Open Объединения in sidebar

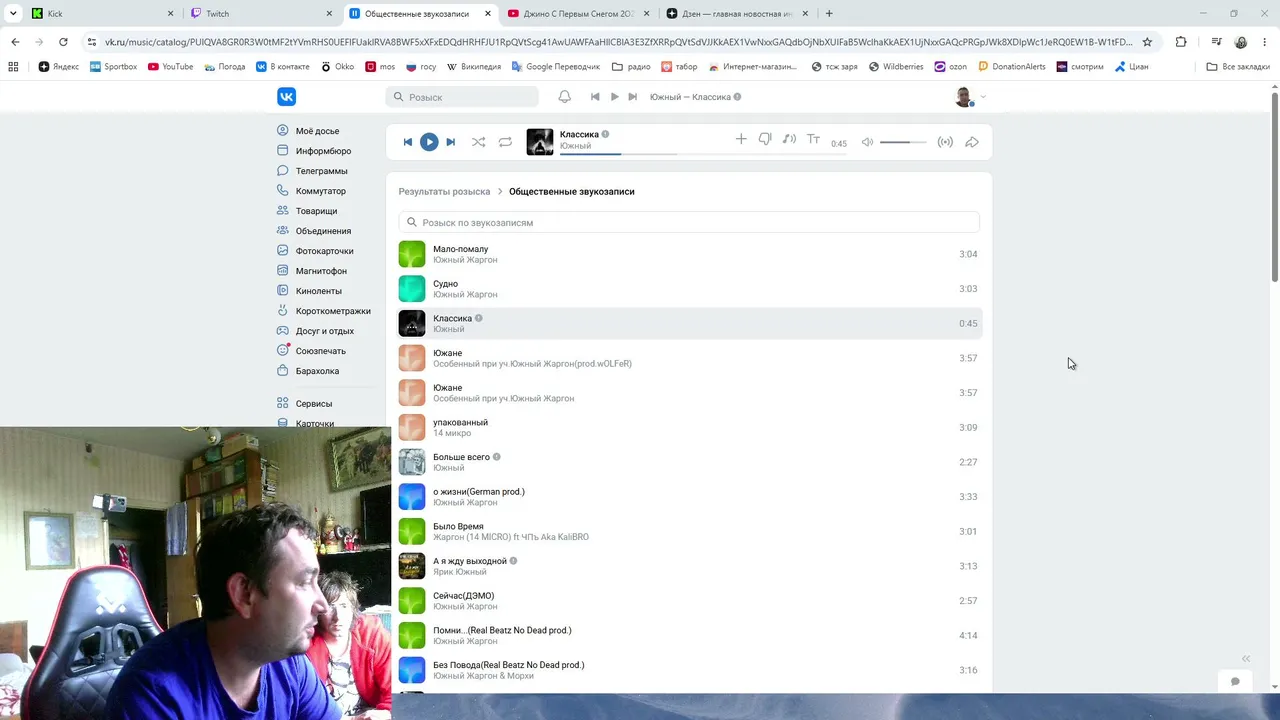coord(323,231)
